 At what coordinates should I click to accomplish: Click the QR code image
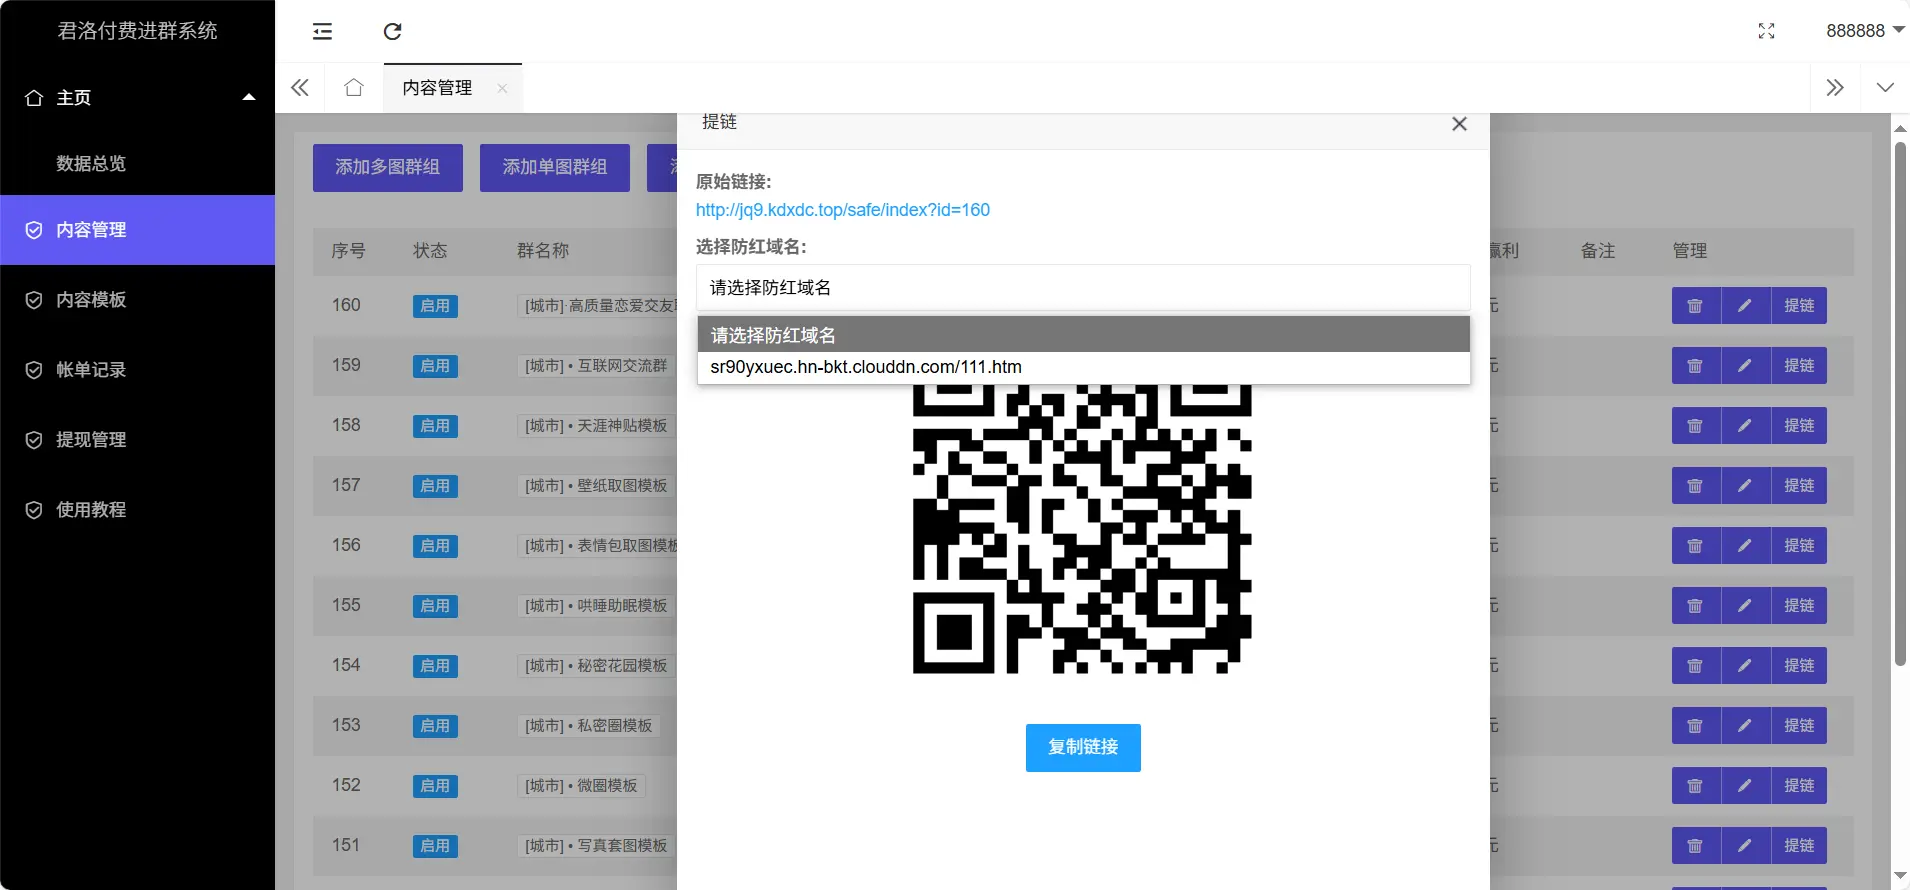tap(1082, 528)
